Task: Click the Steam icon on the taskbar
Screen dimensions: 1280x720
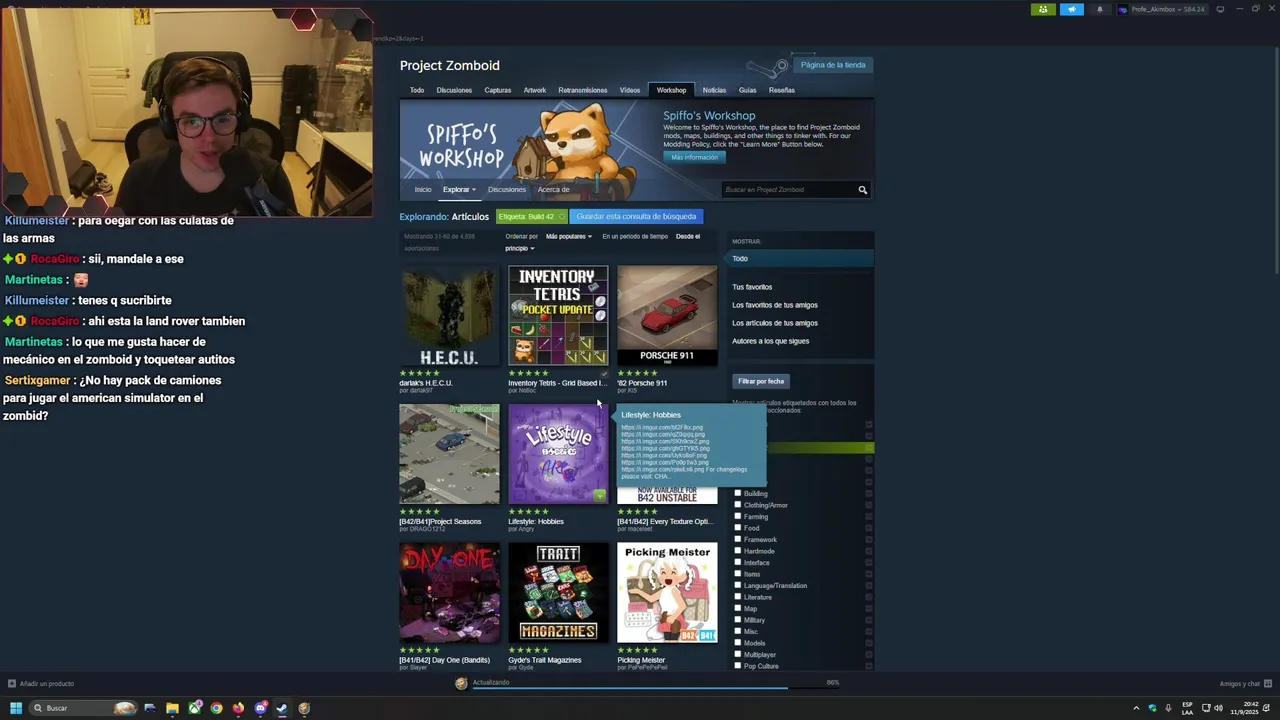Action: pyautogui.click(x=282, y=708)
